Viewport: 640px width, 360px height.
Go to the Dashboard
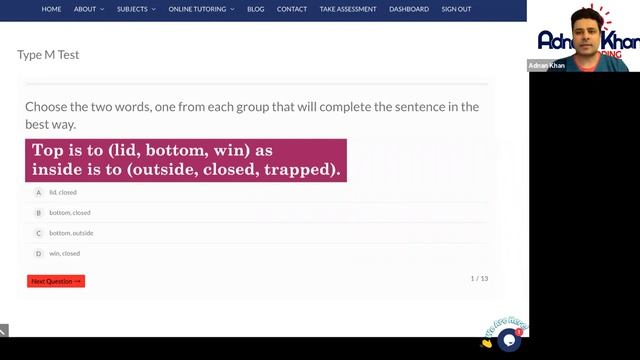409,9
